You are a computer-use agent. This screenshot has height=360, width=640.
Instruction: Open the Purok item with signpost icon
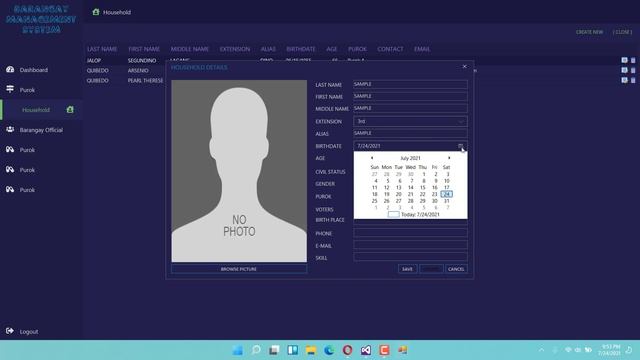coord(27,90)
